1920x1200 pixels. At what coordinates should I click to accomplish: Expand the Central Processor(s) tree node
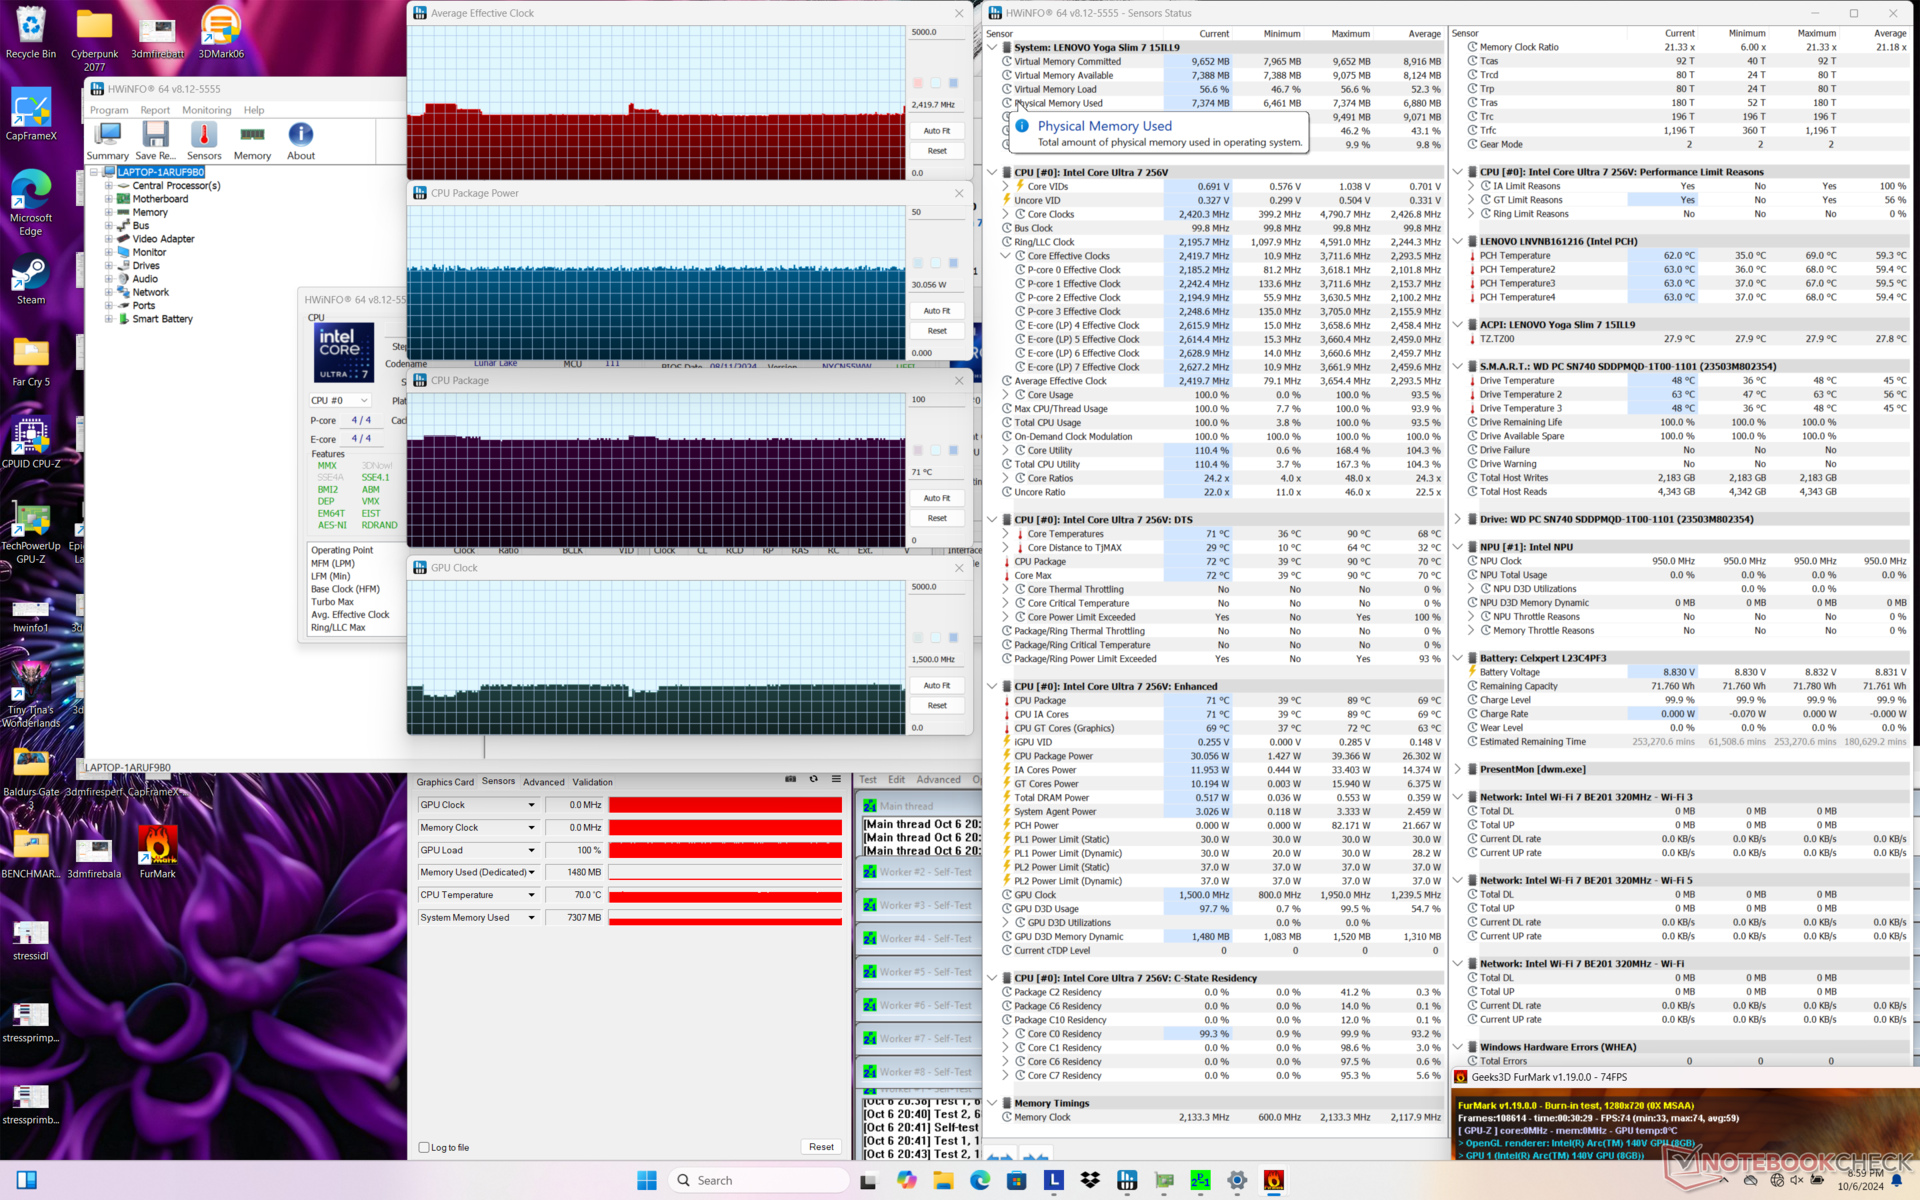point(108,186)
